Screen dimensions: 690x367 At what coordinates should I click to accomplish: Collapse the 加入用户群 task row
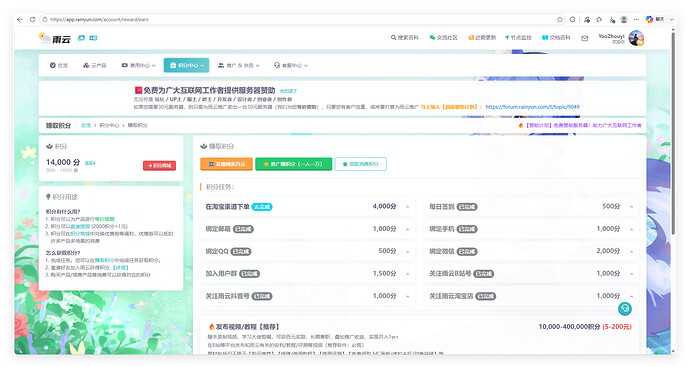coord(407,274)
